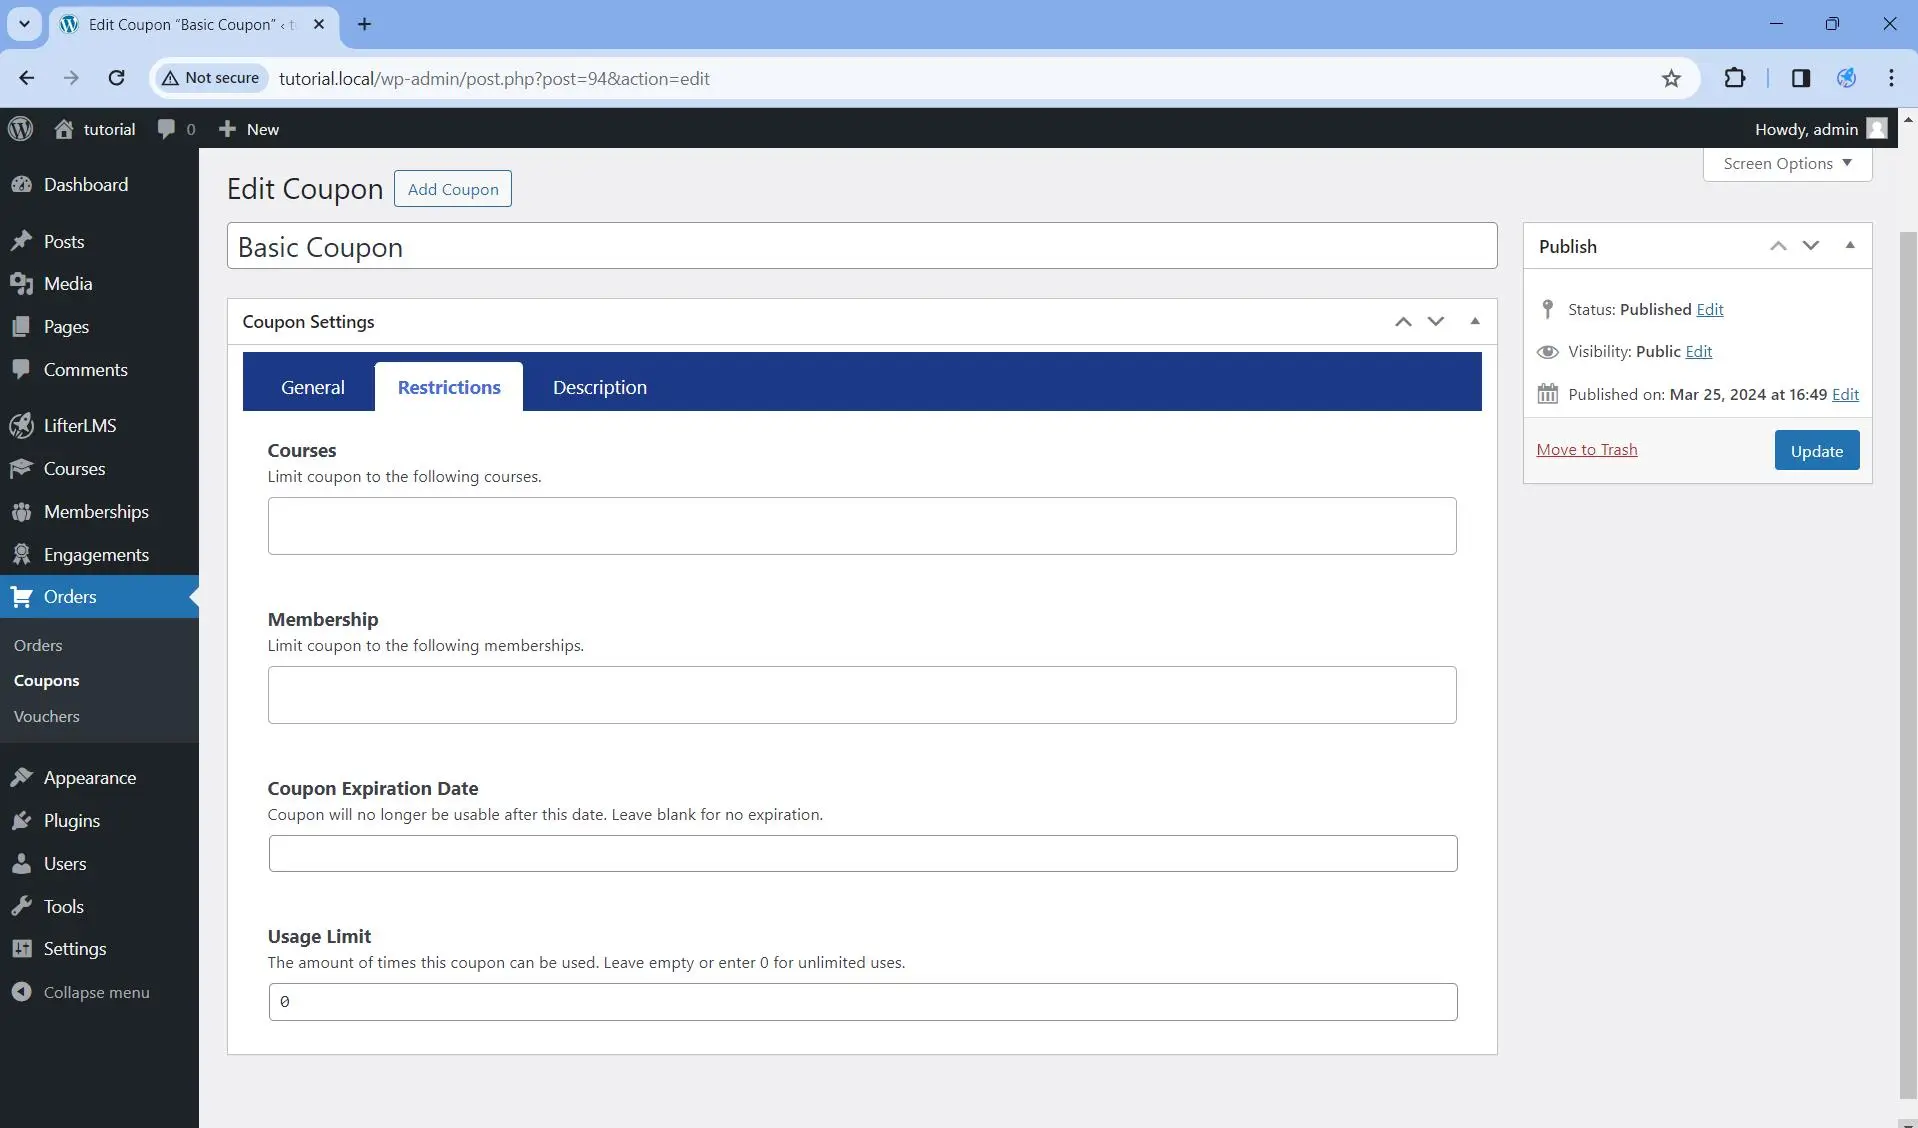1918x1128 pixels.
Task: Open Chrome's three-dot menu
Action: [1891, 78]
